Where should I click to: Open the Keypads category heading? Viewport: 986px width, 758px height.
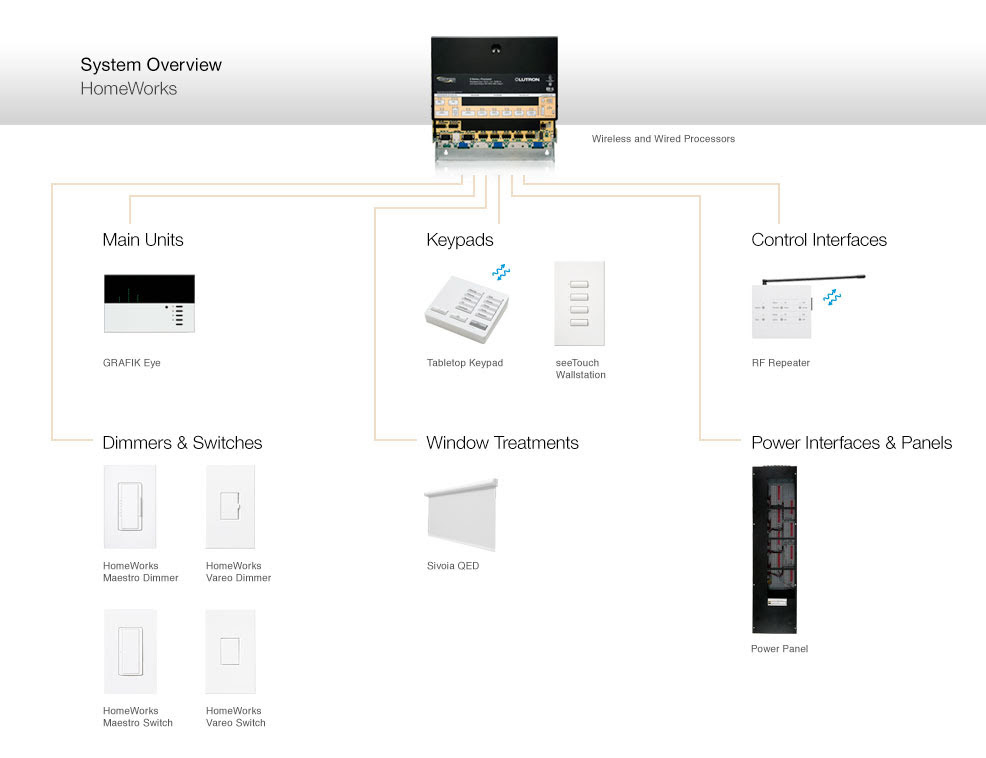pyautogui.click(x=460, y=240)
